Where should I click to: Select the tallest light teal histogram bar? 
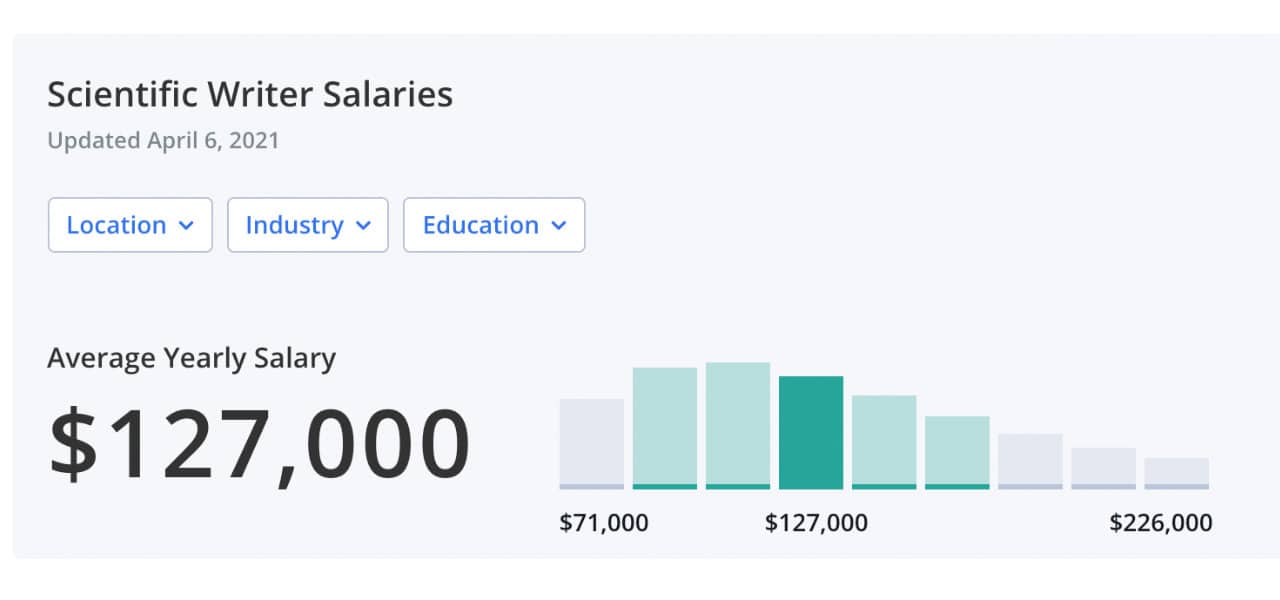click(x=738, y=425)
